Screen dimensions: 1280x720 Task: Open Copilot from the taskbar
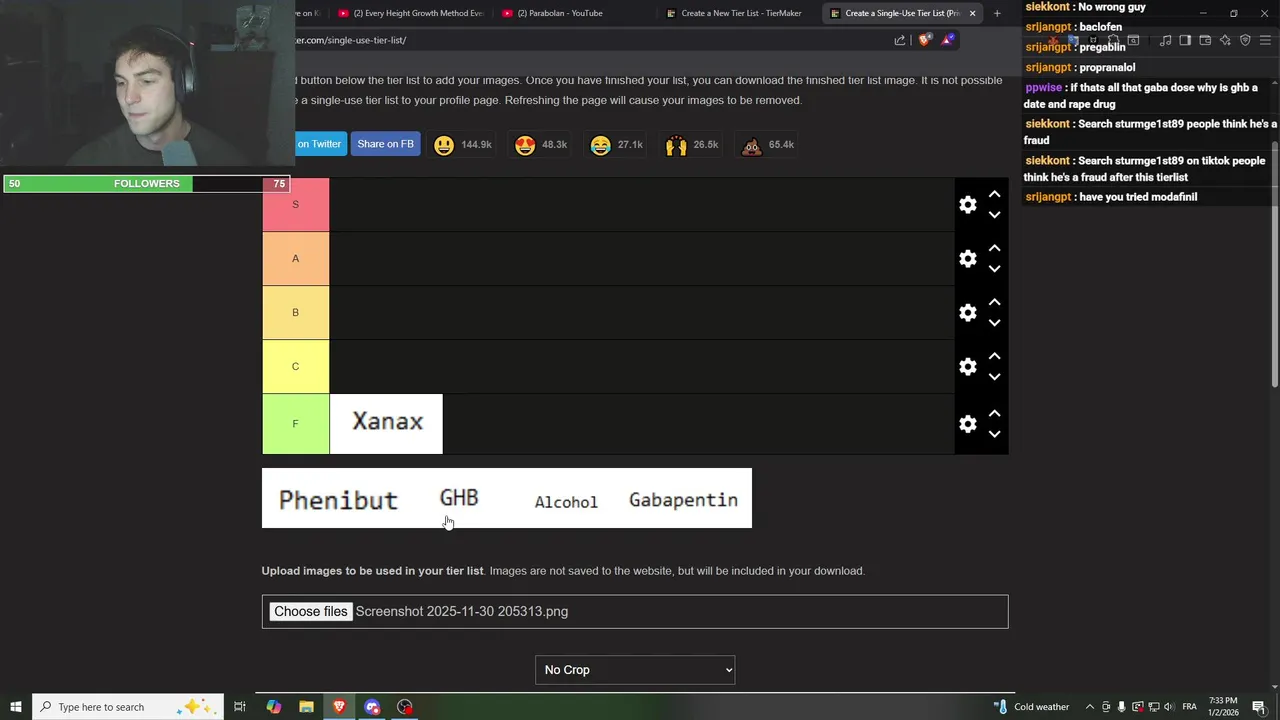[x=274, y=707]
